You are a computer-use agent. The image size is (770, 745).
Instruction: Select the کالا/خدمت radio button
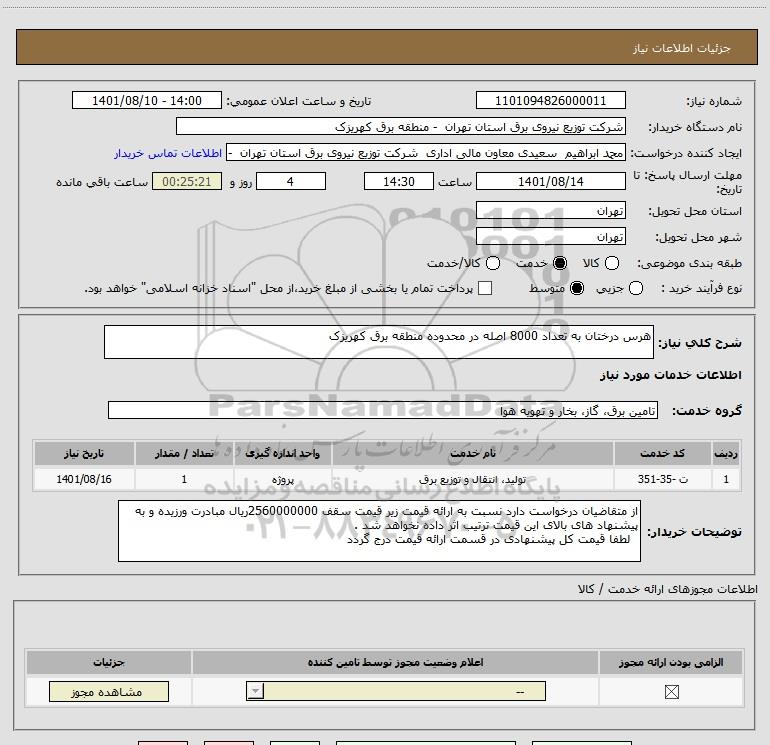coord(493,263)
